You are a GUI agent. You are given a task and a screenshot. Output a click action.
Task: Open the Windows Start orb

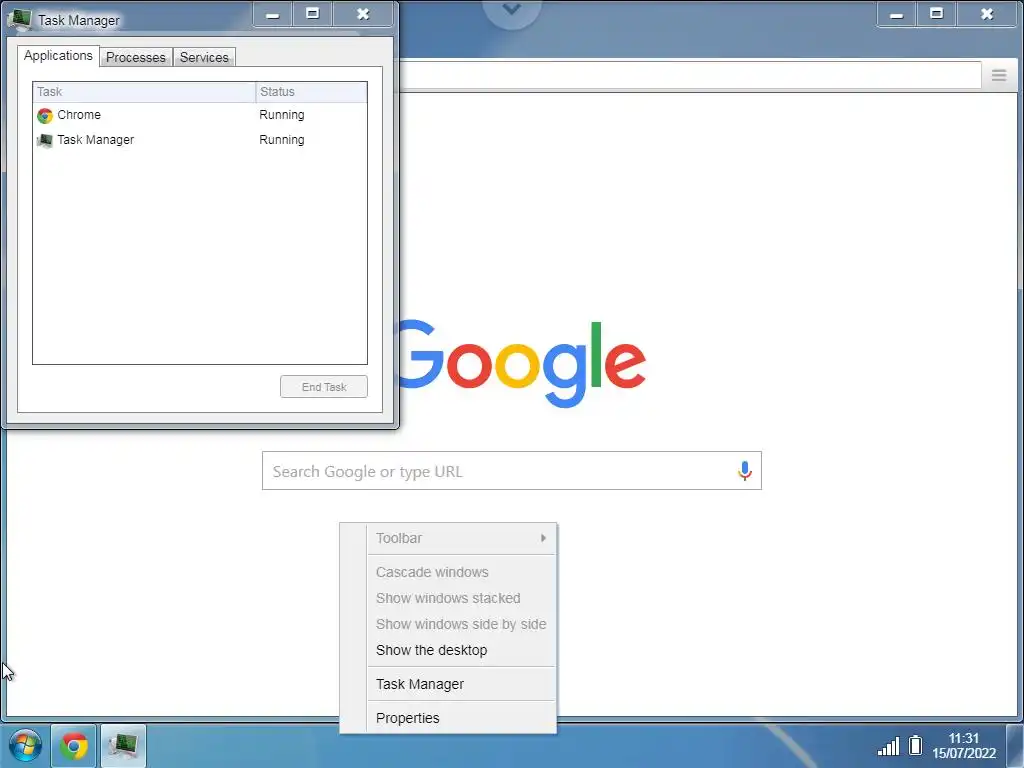click(x=25, y=745)
